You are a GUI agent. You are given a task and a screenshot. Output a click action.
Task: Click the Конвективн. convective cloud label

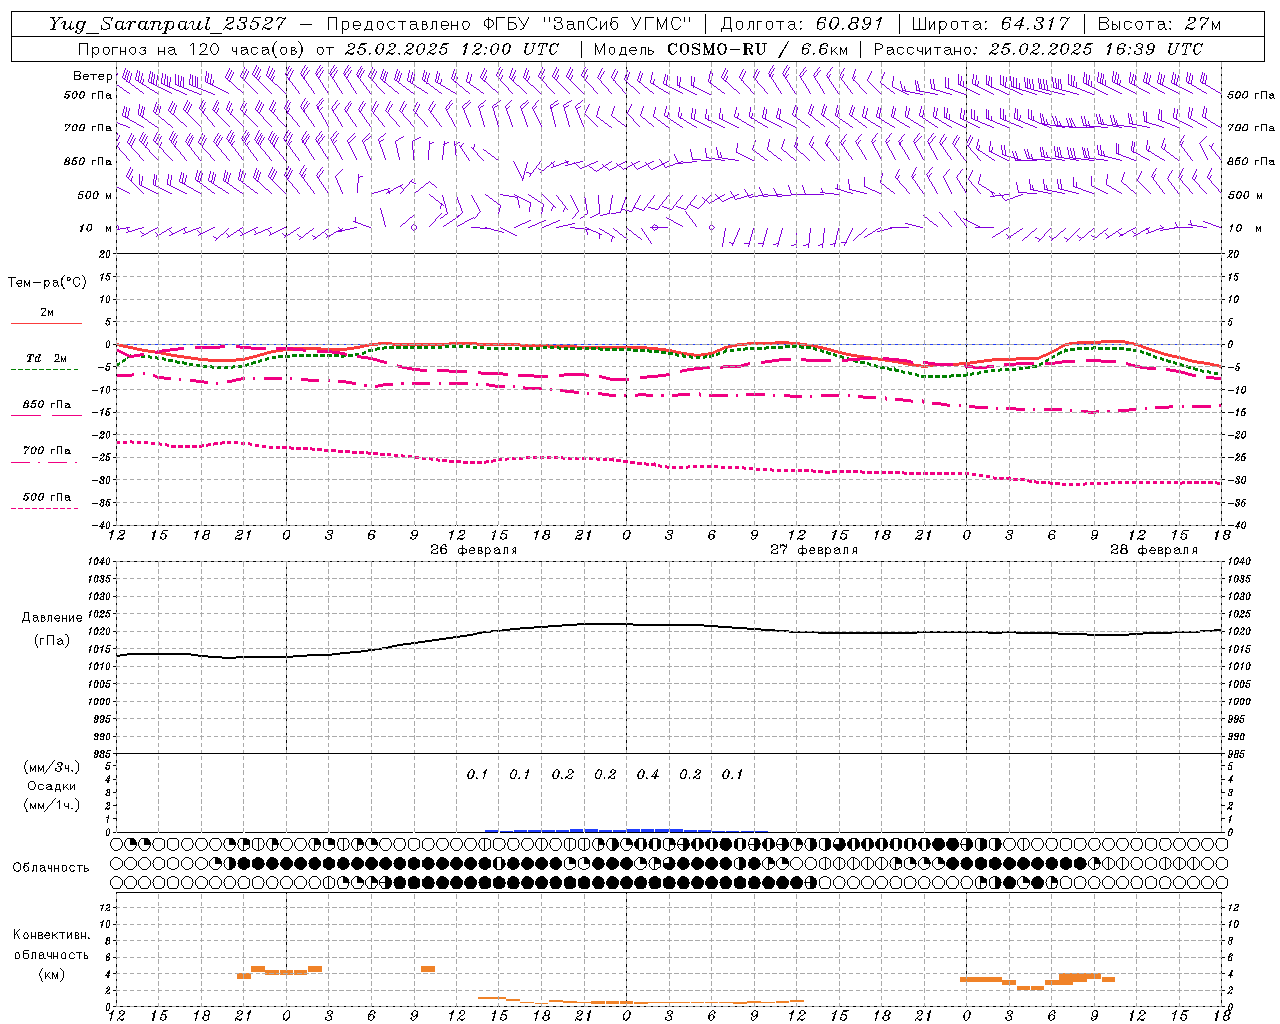point(51,935)
